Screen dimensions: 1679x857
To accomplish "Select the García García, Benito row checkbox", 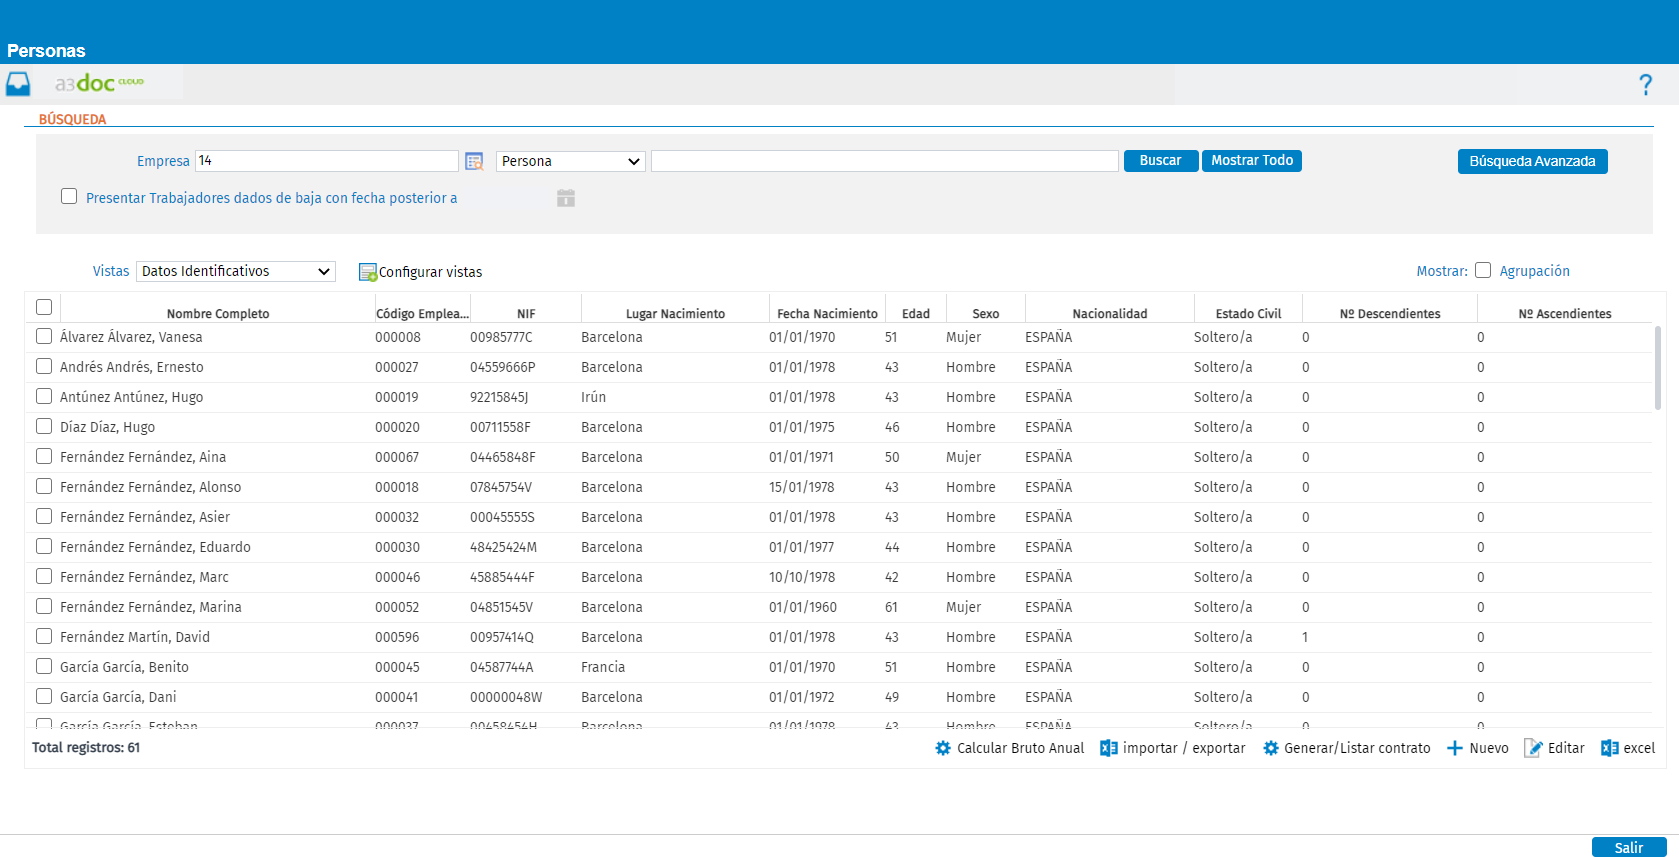I will 44,666.
